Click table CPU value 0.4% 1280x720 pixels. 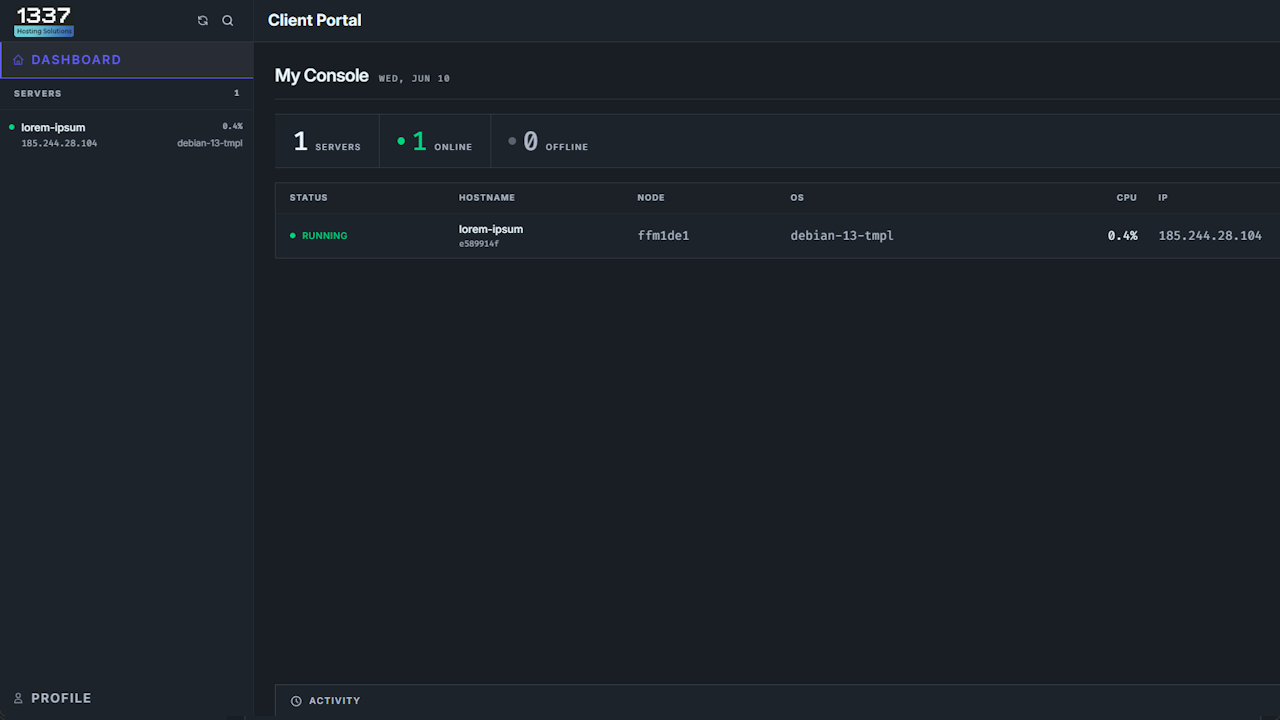(1123, 236)
